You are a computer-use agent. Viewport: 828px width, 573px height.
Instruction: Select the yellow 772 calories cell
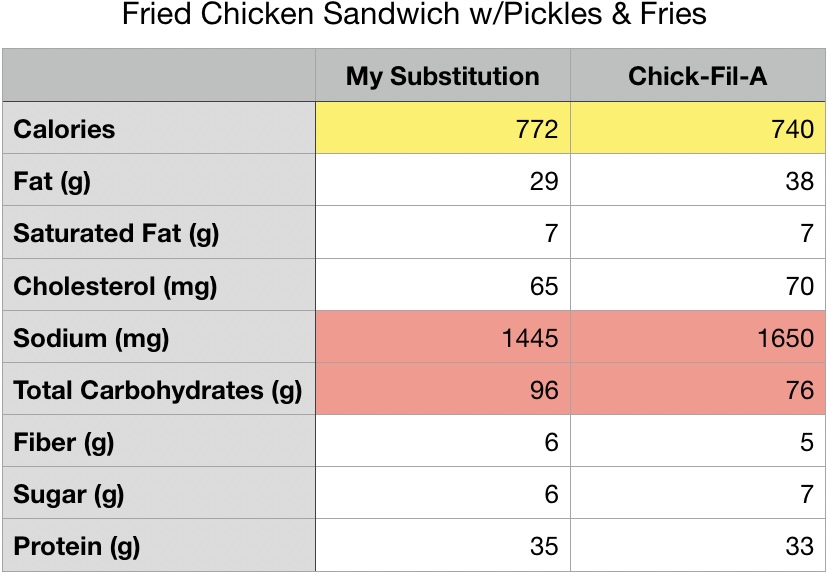click(x=443, y=129)
